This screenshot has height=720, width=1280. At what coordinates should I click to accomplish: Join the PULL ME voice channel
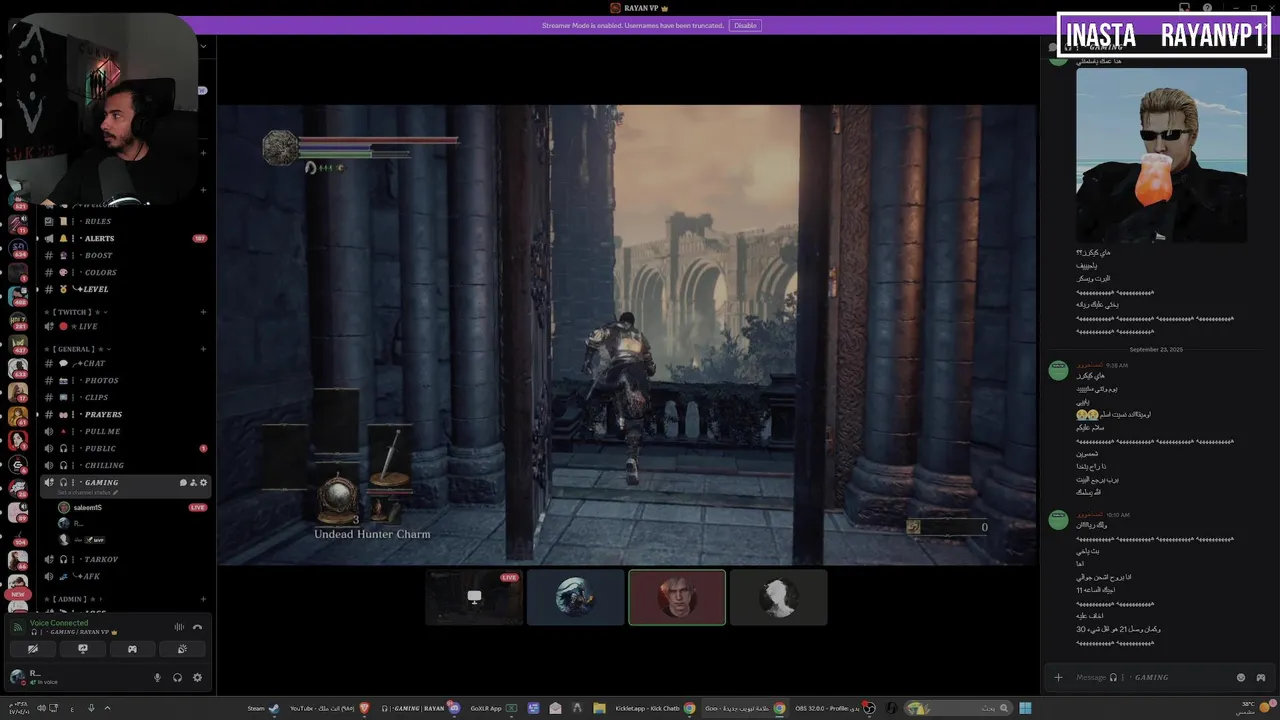pos(125,431)
